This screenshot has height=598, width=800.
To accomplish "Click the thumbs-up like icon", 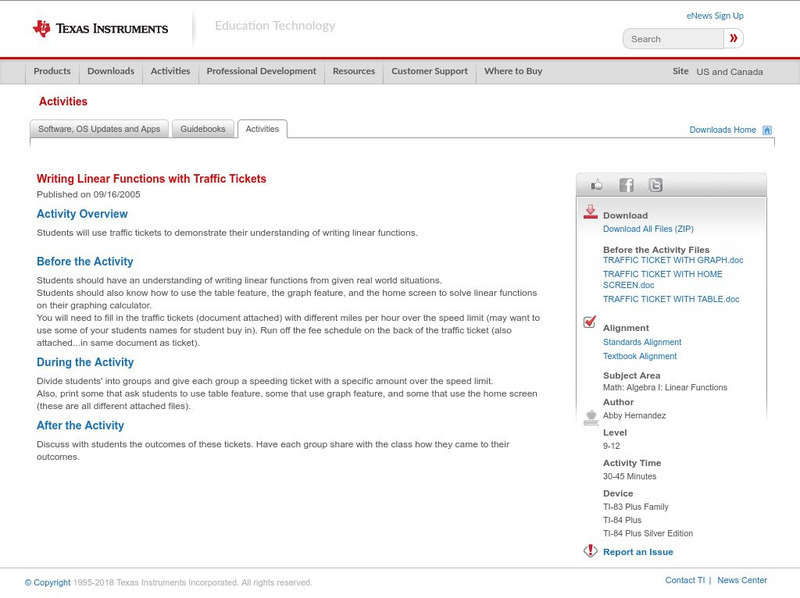I will 596,185.
